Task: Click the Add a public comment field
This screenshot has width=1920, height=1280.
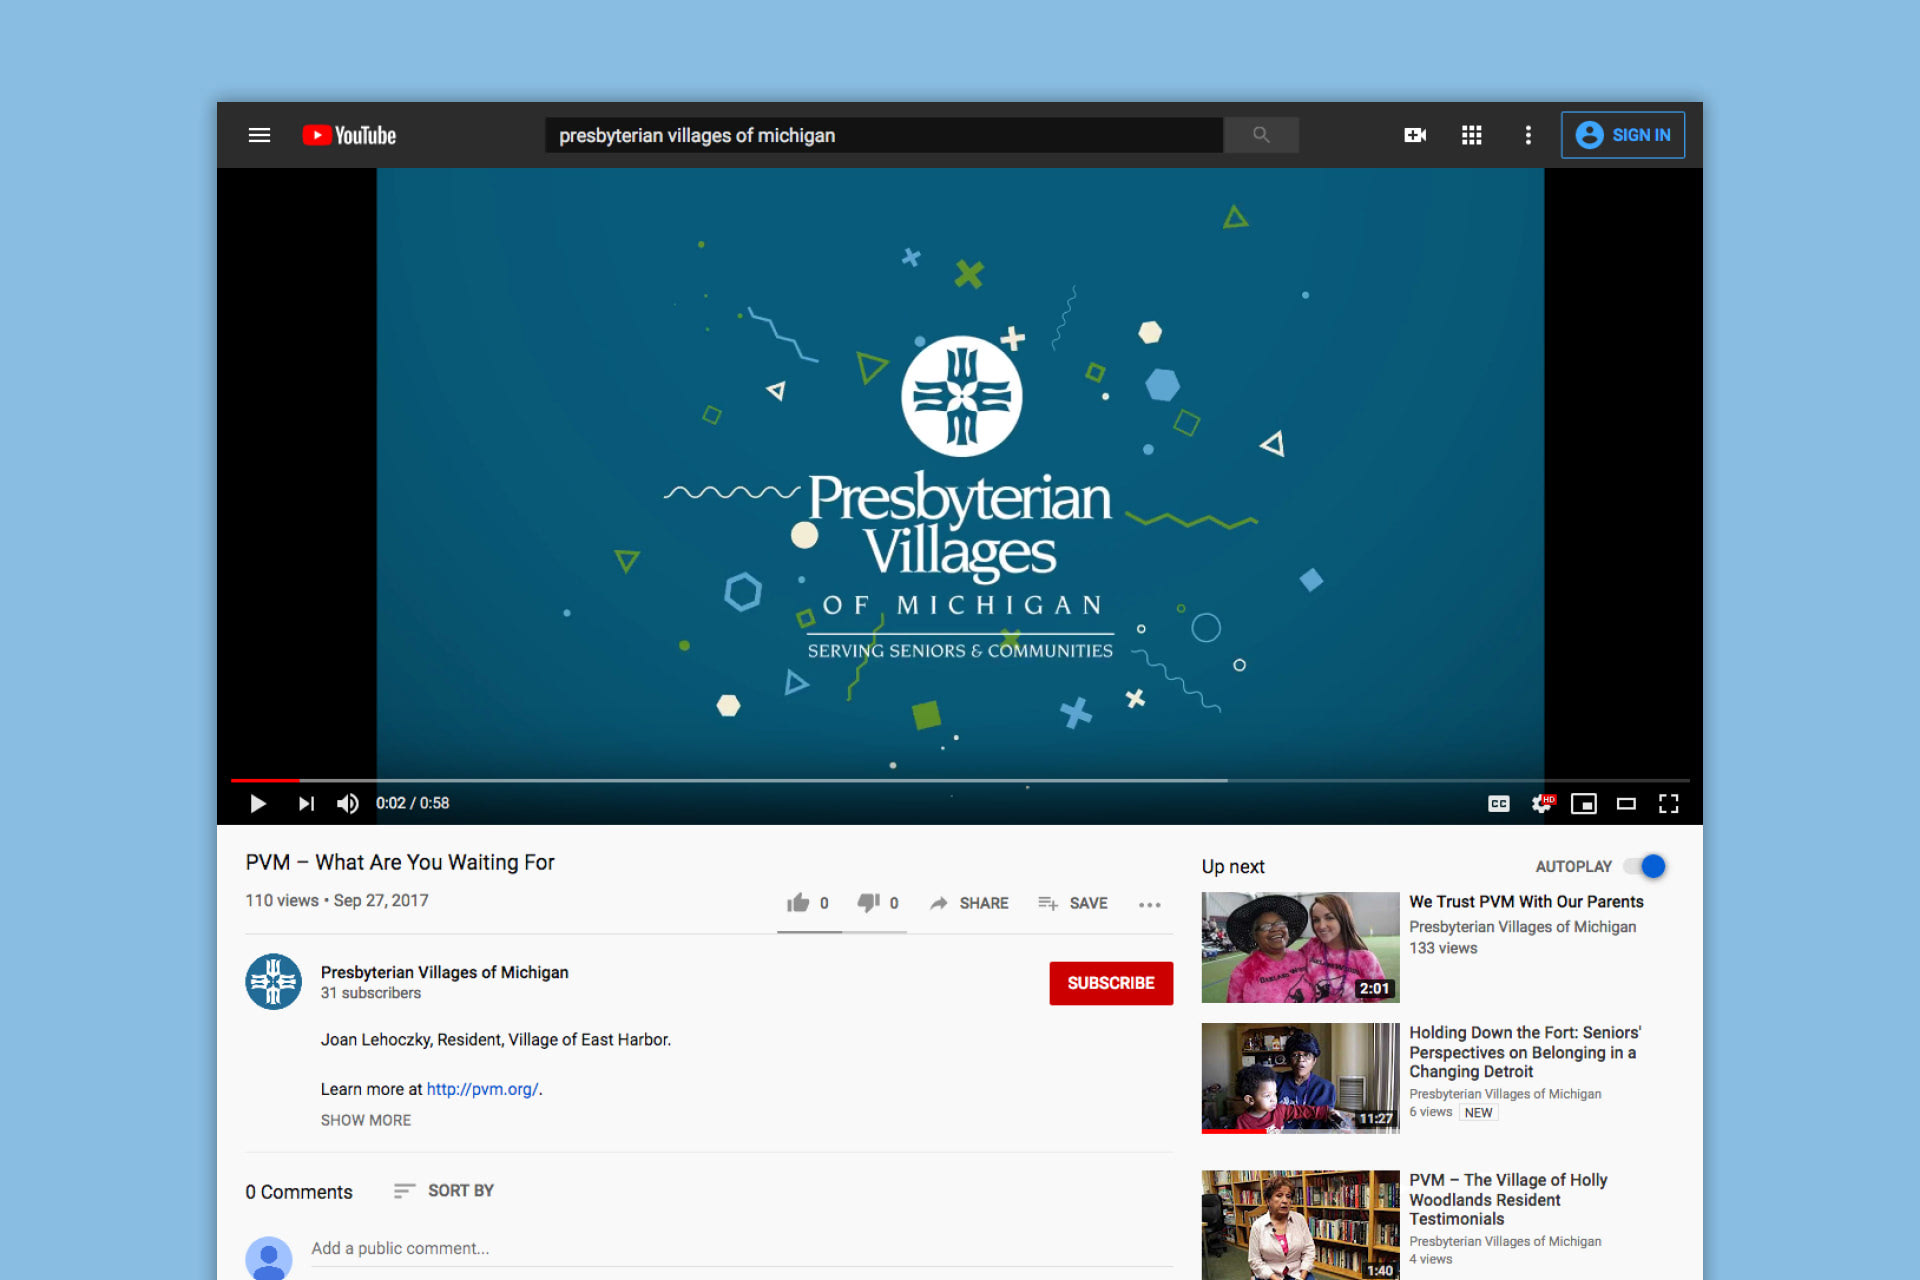Action: click(x=741, y=1248)
